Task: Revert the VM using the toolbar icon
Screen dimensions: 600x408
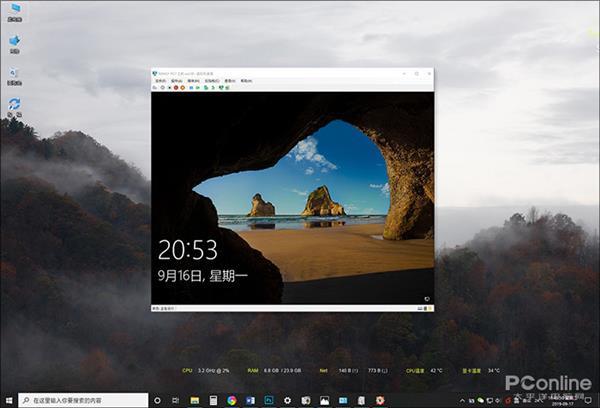Action: click(213, 88)
